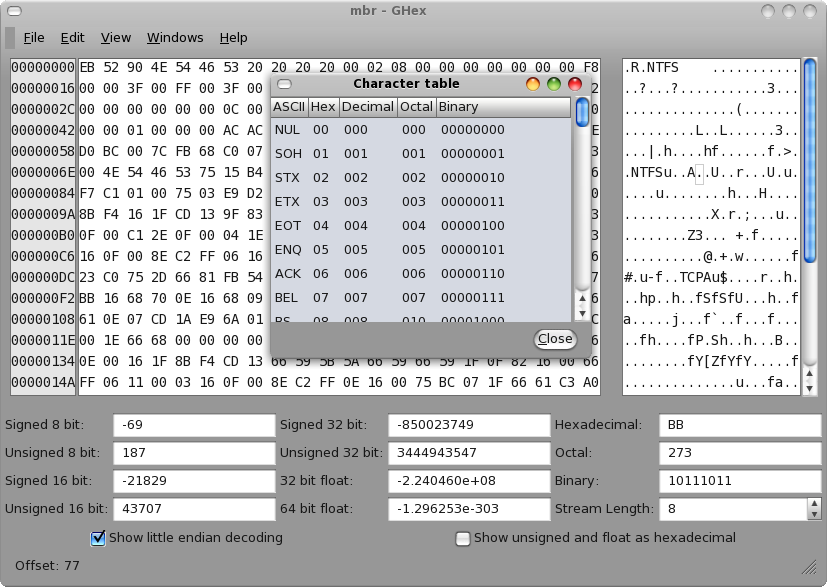The width and height of the screenshot is (827, 587).
Task: Select the EOT row in Character table
Action: tap(421, 226)
